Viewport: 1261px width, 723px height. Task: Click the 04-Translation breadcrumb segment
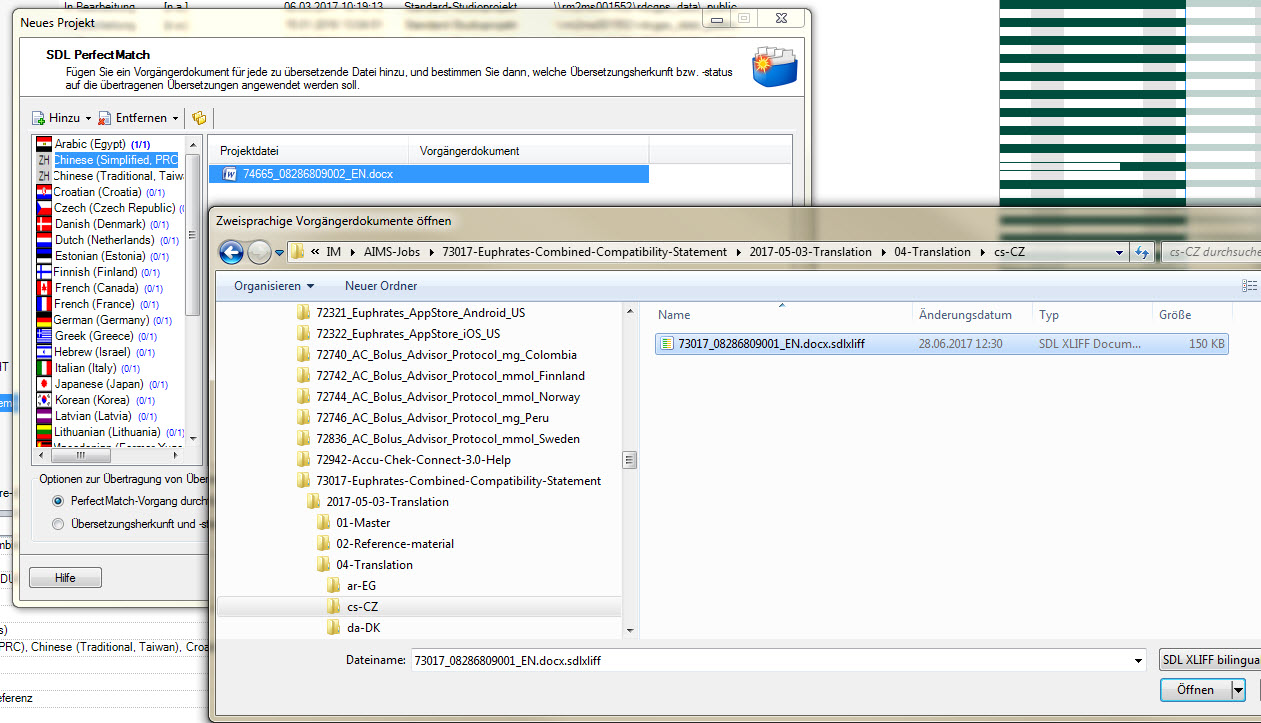click(932, 252)
